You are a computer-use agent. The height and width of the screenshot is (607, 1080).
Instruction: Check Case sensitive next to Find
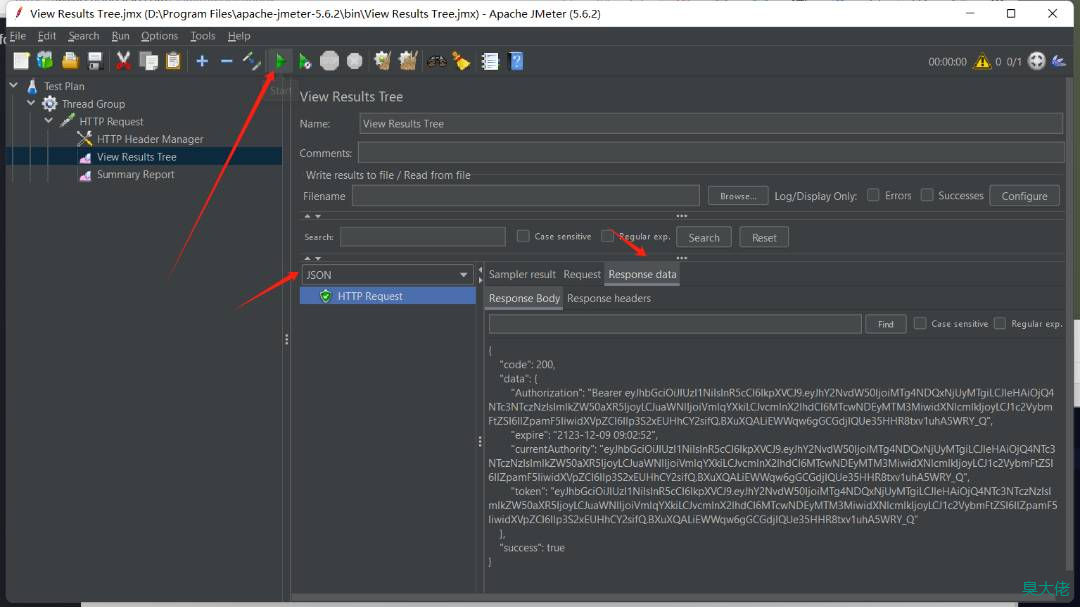(x=920, y=323)
